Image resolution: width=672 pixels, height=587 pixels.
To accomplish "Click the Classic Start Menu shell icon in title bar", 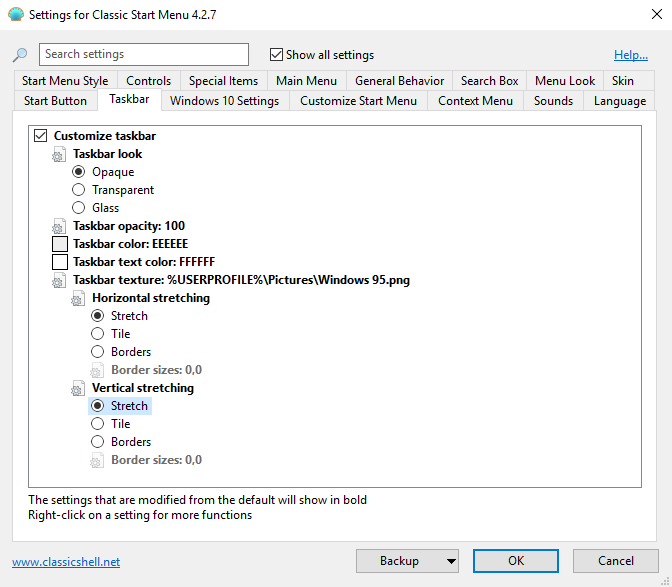I will click(14, 15).
